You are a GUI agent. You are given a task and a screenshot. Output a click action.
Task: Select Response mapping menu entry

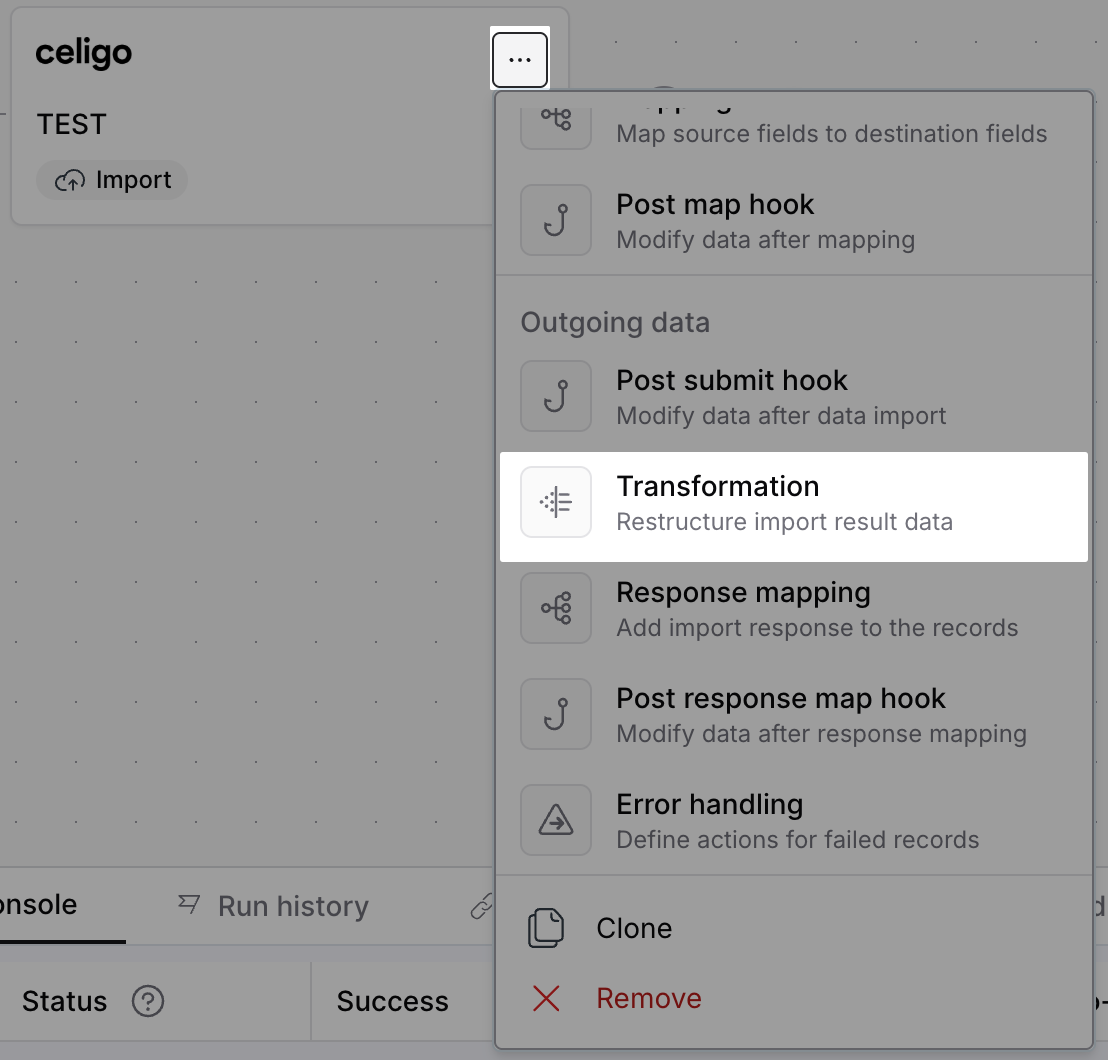[x=794, y=608]
